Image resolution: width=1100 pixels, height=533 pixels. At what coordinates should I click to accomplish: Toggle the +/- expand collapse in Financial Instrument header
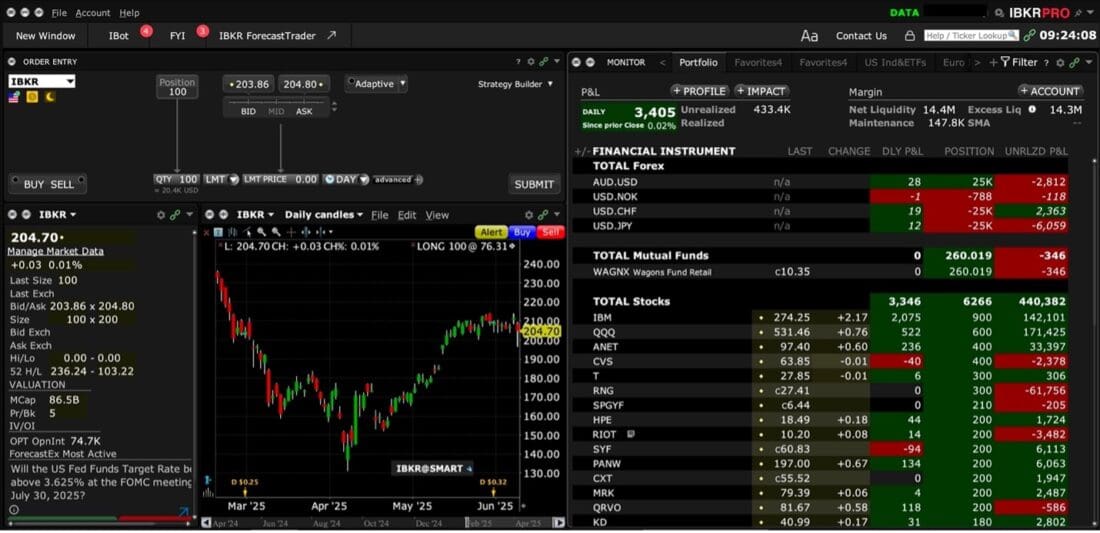582,151
